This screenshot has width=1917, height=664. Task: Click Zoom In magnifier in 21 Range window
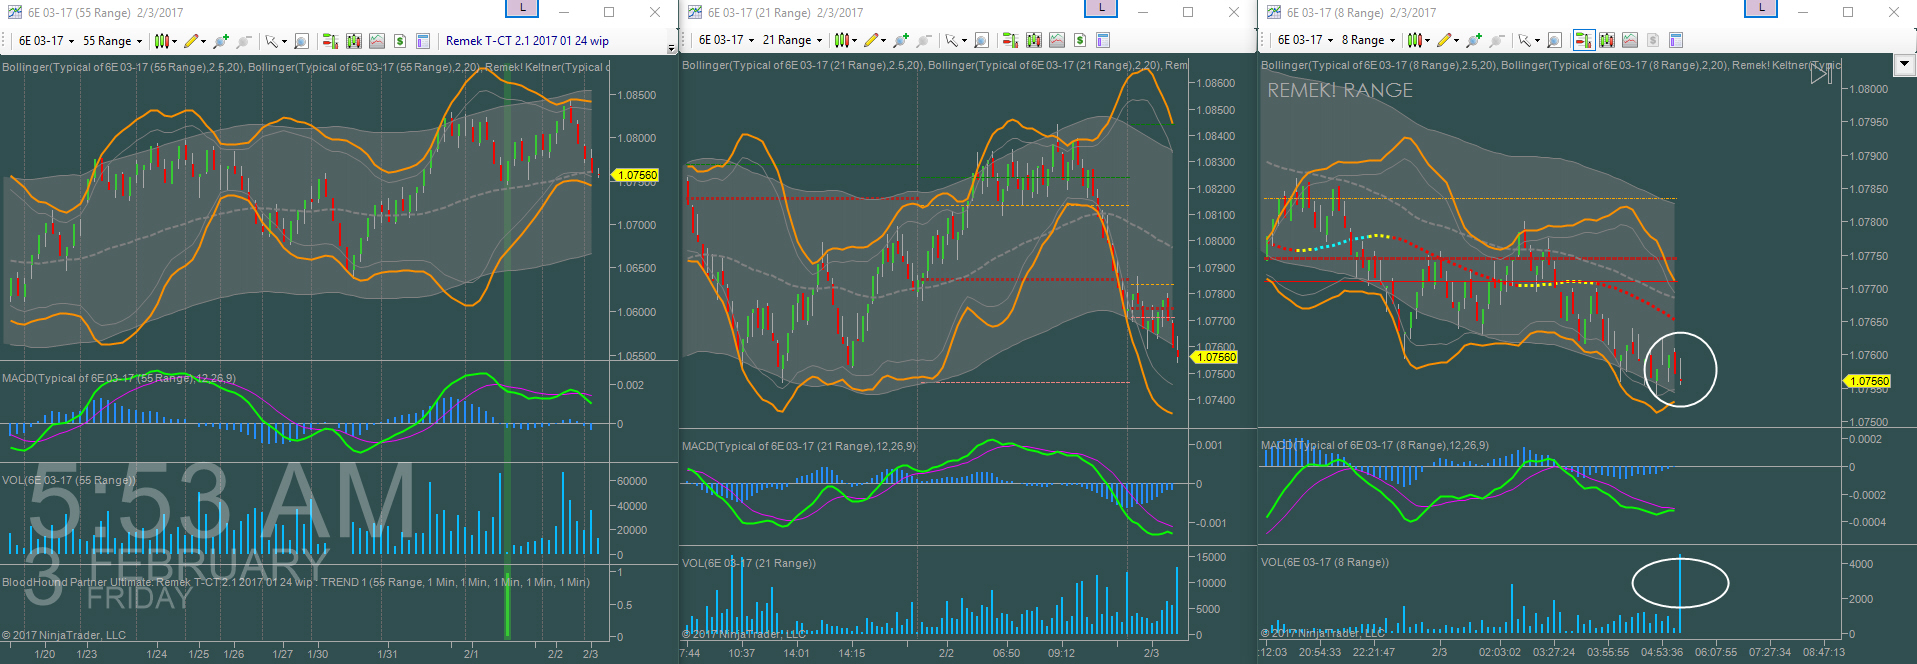coord(901,40)
